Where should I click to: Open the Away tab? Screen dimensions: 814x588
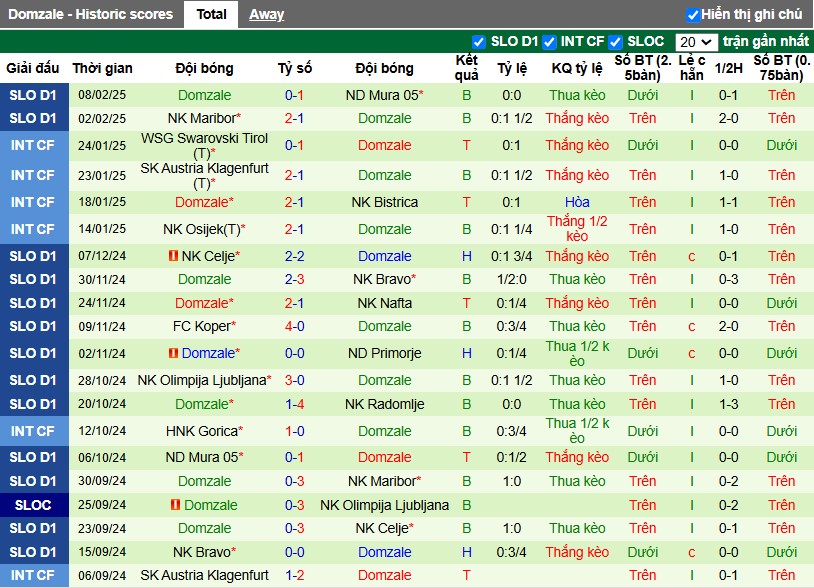pos(266,15)
